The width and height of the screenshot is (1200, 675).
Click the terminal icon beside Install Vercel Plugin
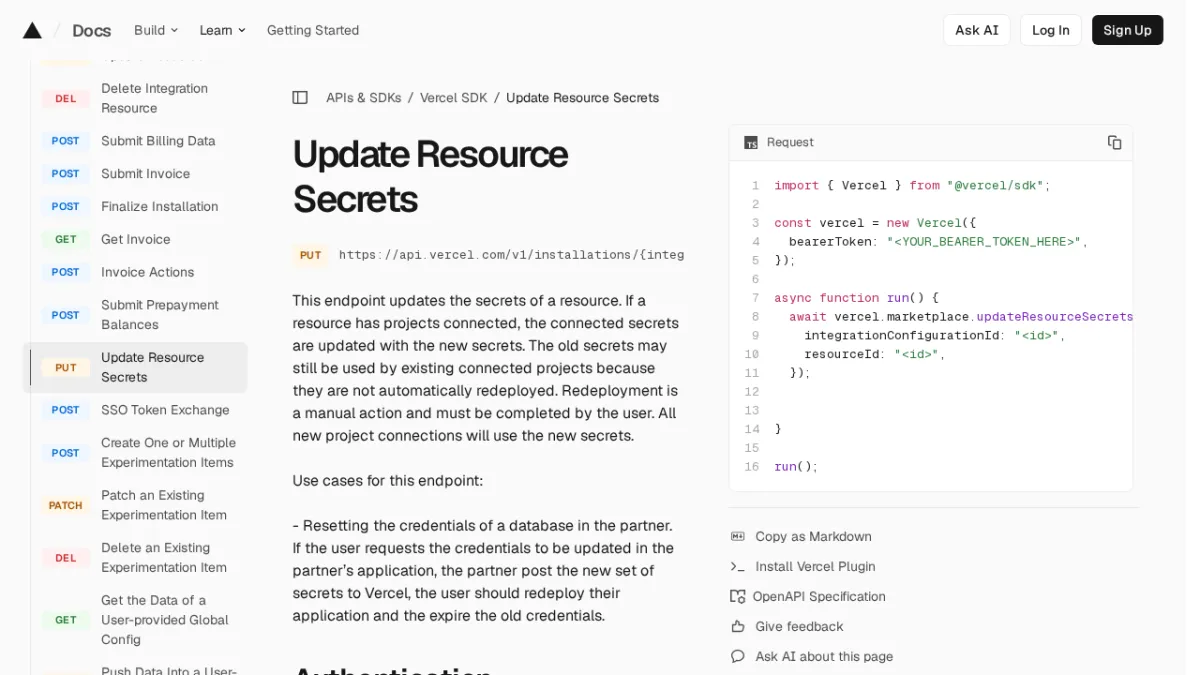pyautogui.click(x=738, y=567)
